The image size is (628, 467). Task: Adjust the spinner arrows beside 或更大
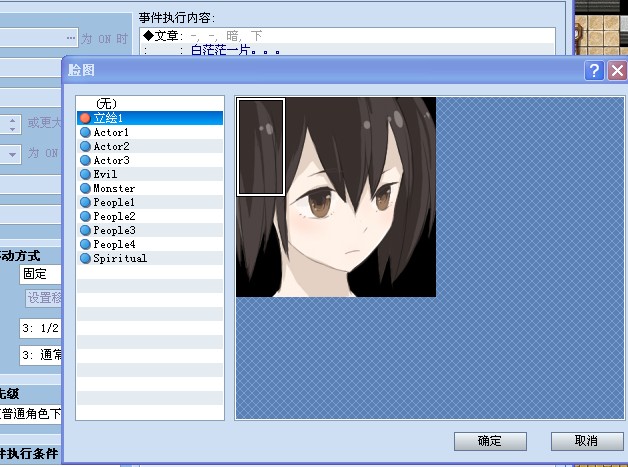click(x=12, y=124)
